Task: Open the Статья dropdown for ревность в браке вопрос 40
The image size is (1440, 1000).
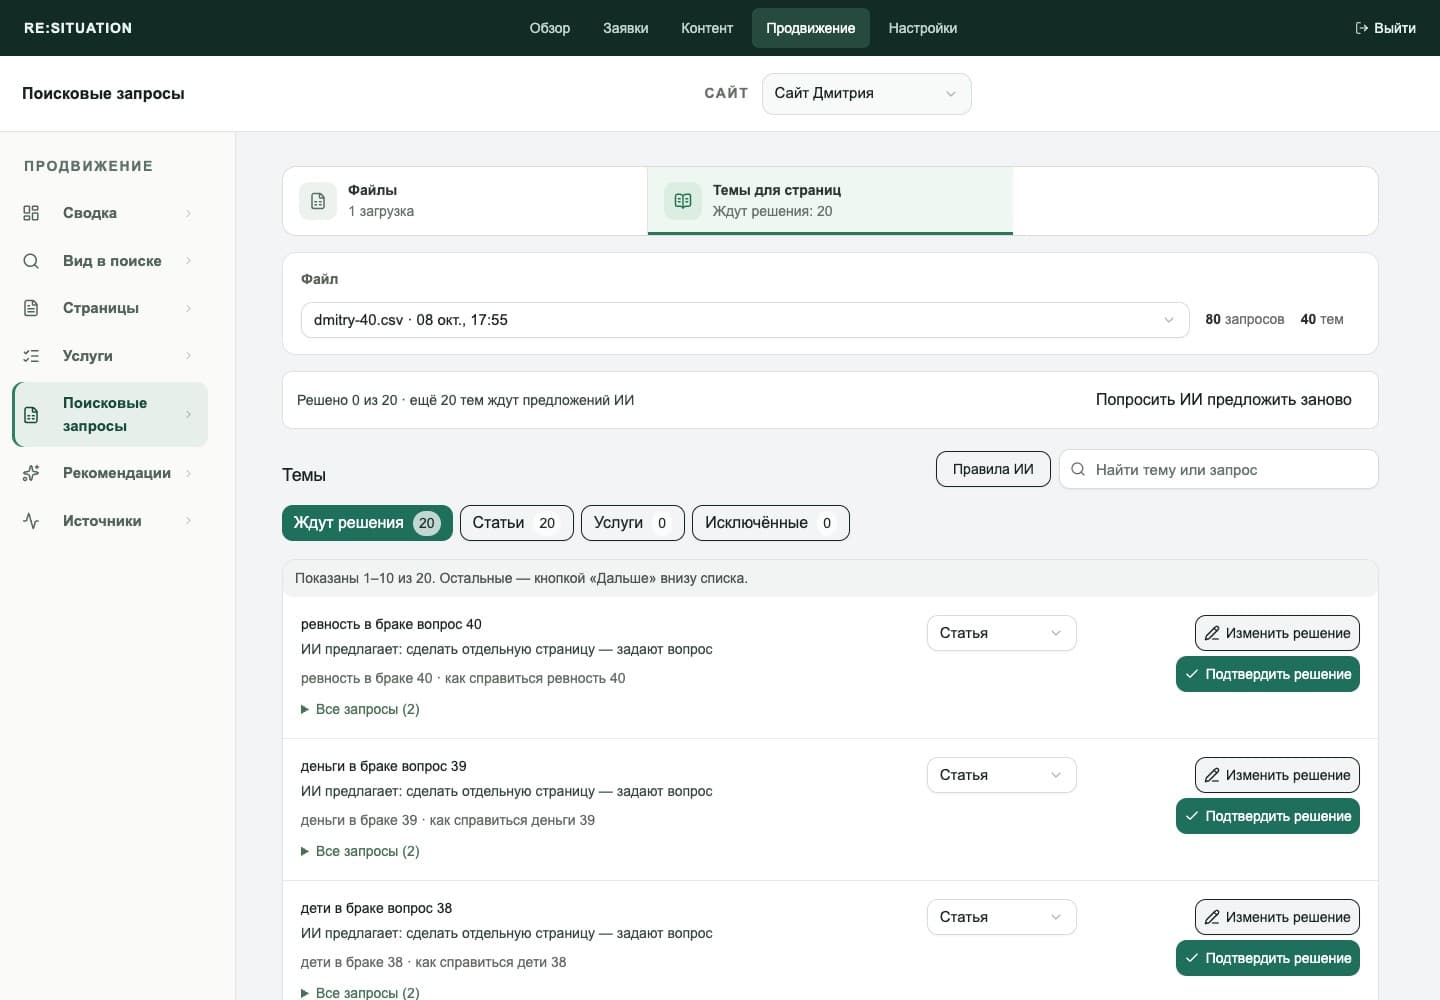Action: coord(1001,633)
